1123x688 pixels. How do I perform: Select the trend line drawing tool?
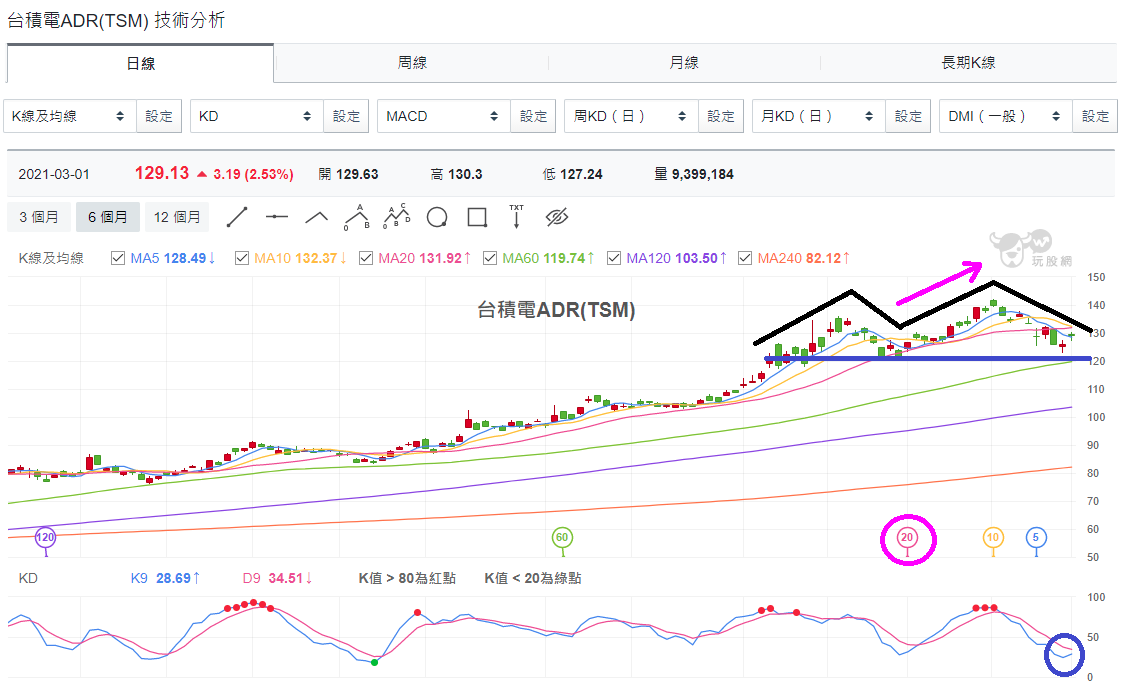[236, 217]
